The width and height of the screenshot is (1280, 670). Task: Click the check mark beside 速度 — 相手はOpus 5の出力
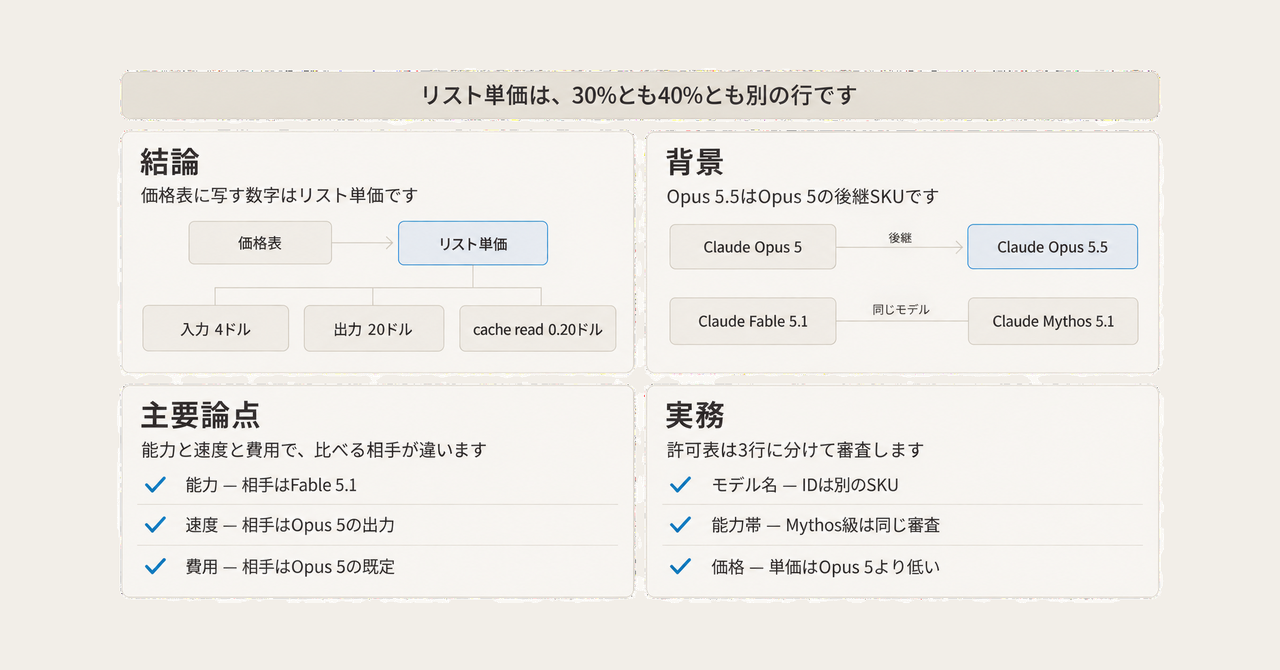(x=155, y=525)
